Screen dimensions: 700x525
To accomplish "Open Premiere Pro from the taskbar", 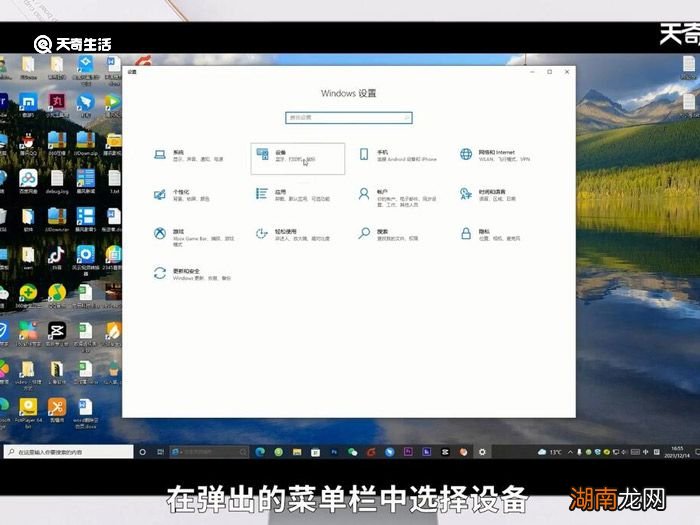I will click(408, 452).
